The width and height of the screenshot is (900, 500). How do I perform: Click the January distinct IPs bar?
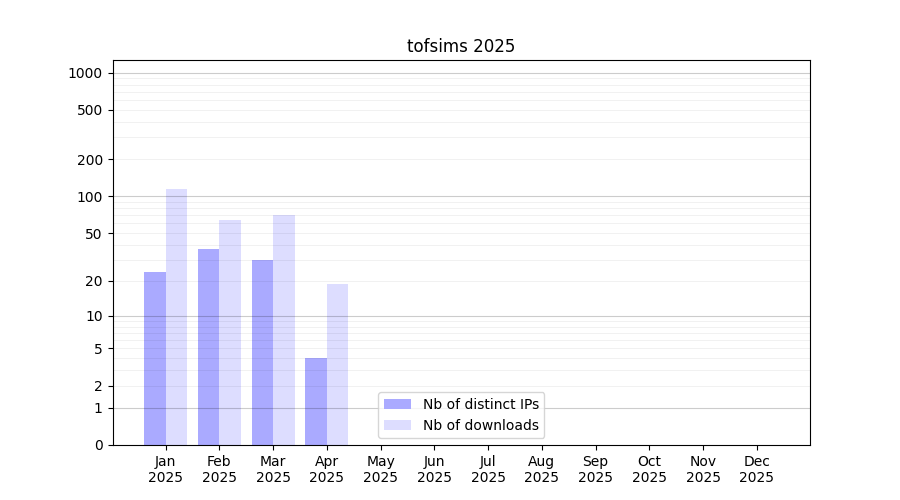(x=155, y=358)
